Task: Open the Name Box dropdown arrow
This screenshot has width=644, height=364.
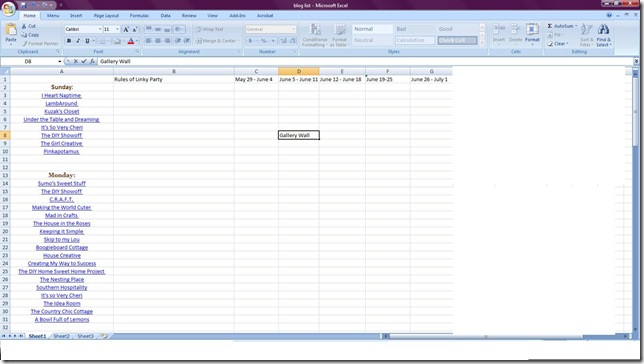Action: point(60,61)
